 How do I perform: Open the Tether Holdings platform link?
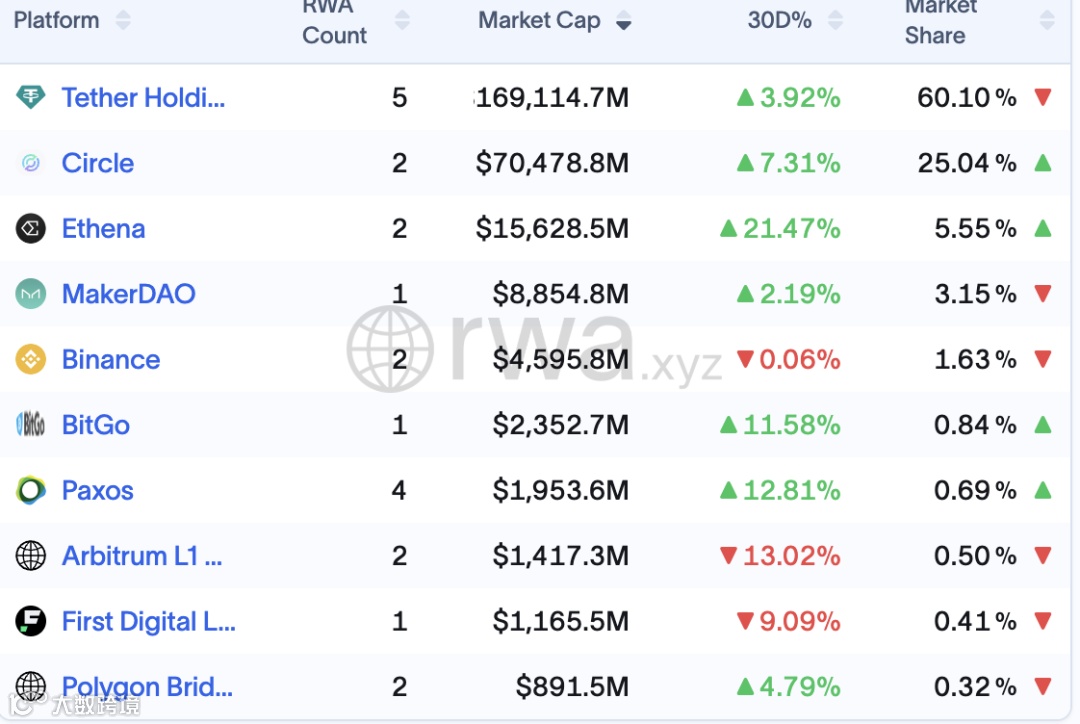pyautogui.click(x=143, y=98)
